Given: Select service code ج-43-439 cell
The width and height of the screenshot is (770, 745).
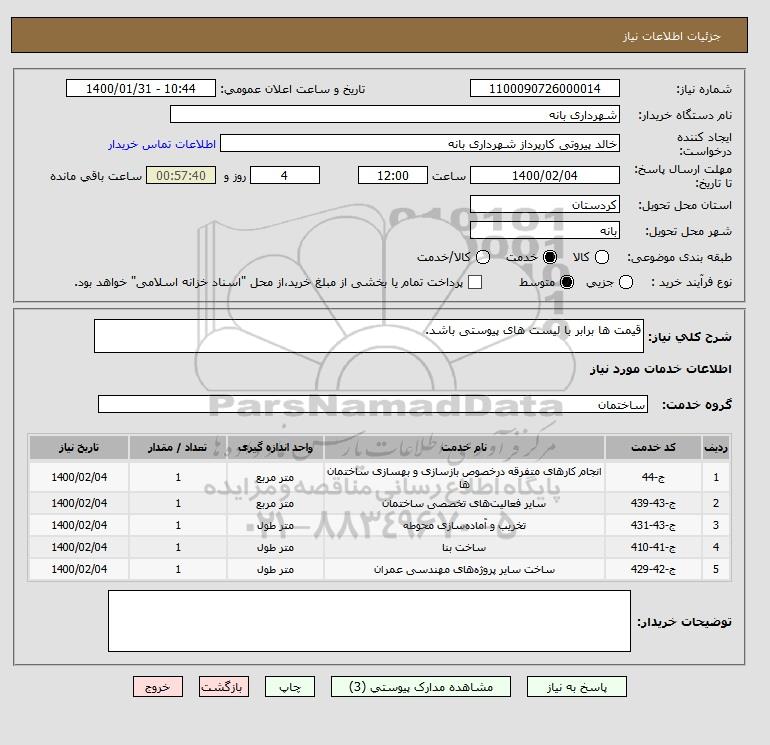Looking at the screenshot, I should [653, 503].
